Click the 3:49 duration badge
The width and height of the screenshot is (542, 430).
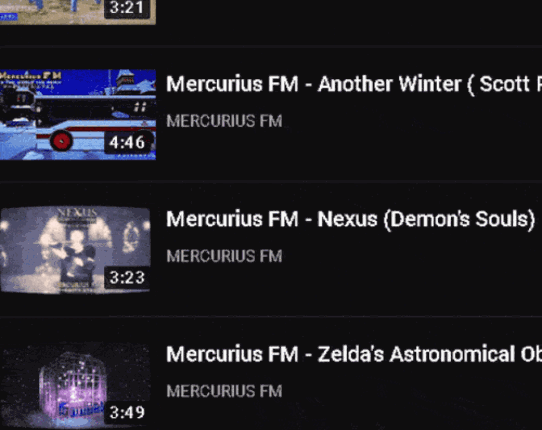coord(127,412)
